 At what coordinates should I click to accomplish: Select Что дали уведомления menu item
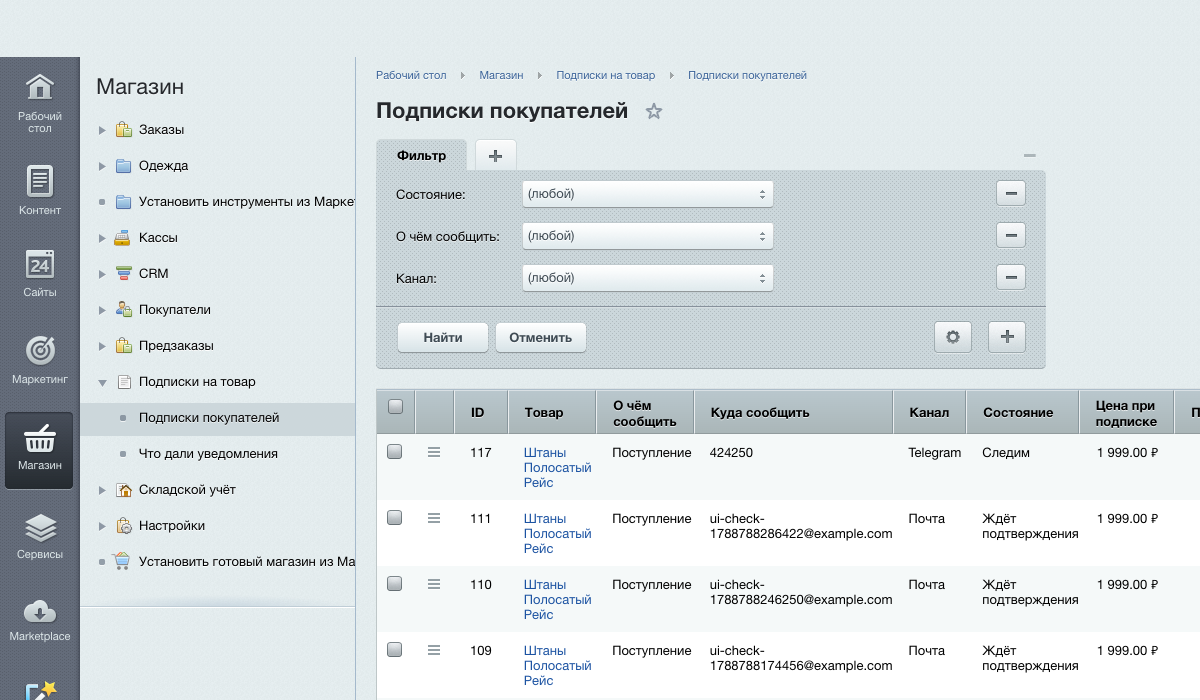click(x=208, y=454)
